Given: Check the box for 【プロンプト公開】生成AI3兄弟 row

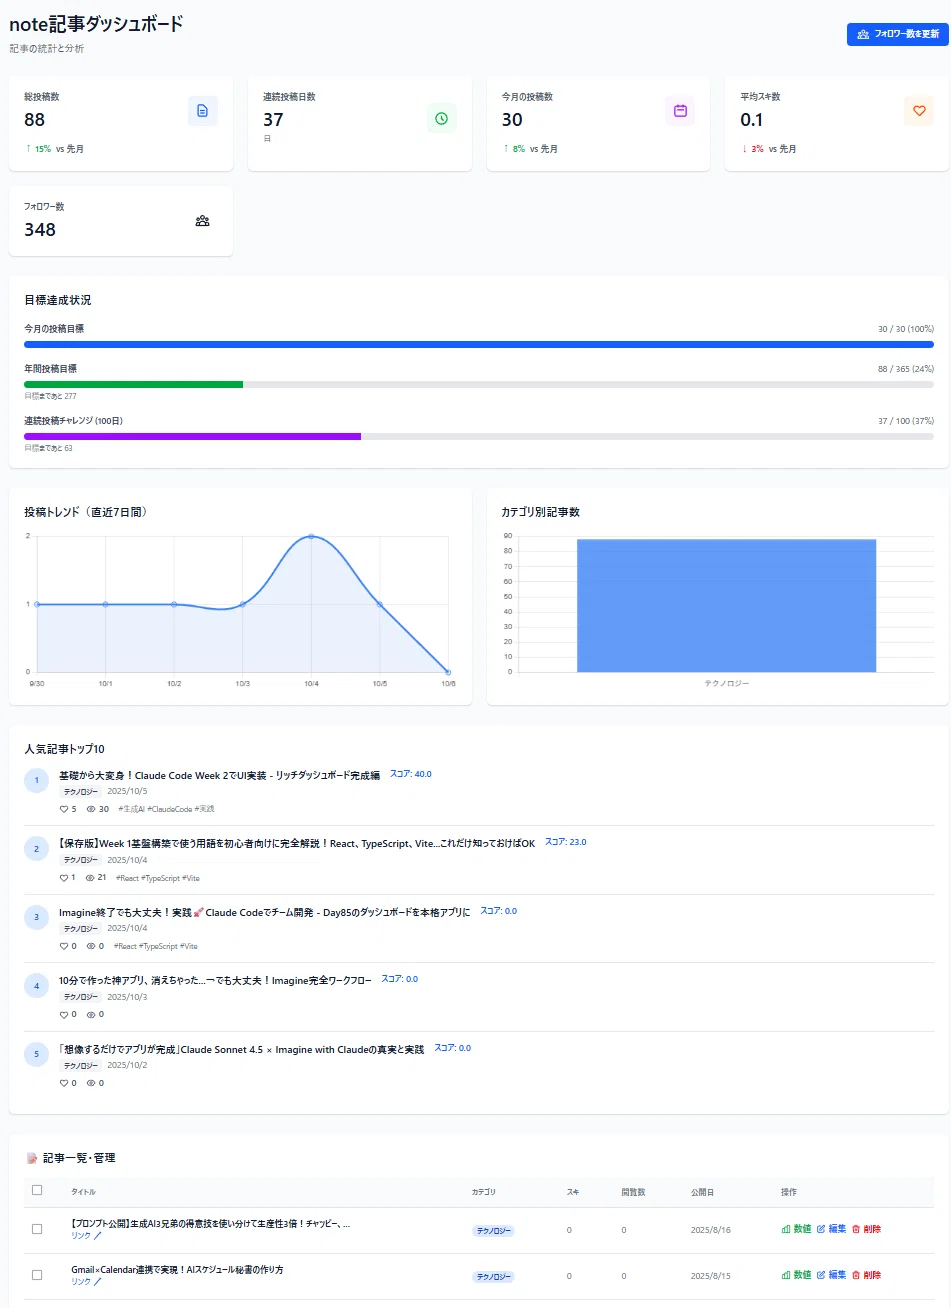Looking at the screenshot, I should [x=37, y=1229].
